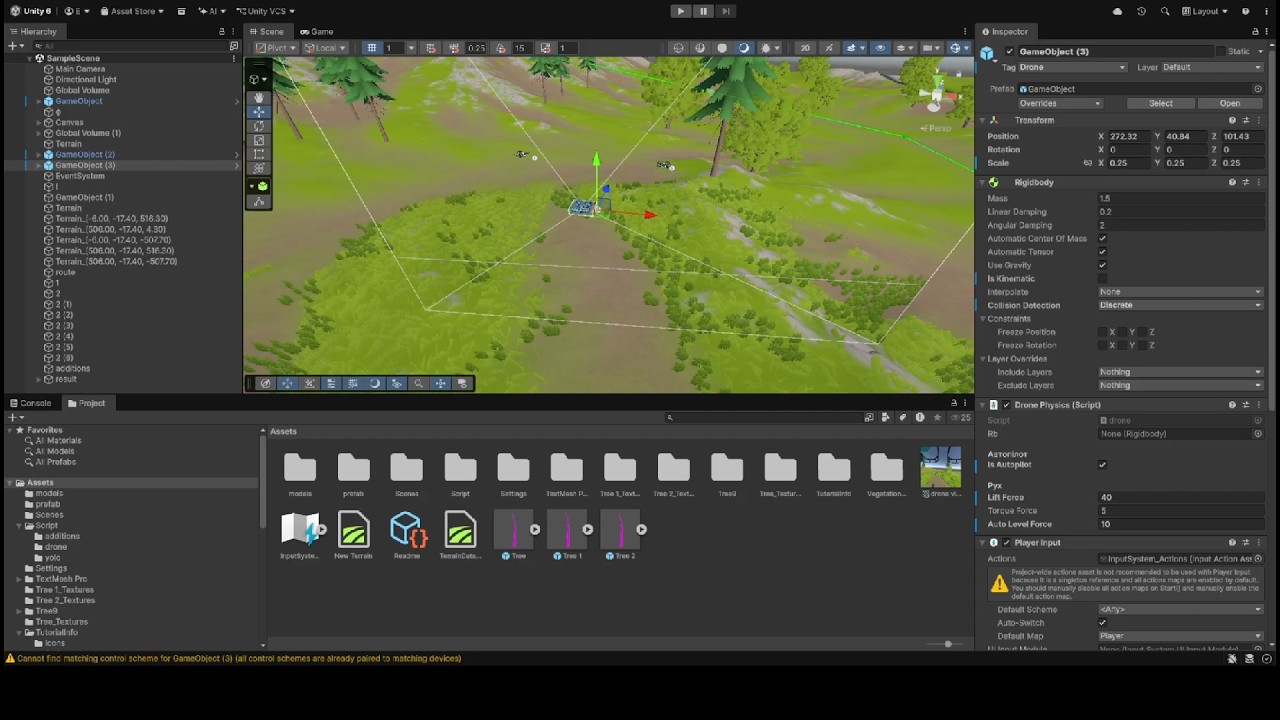Open the models folder in Assets
The image size is (1280, 720).
point(300,474)
